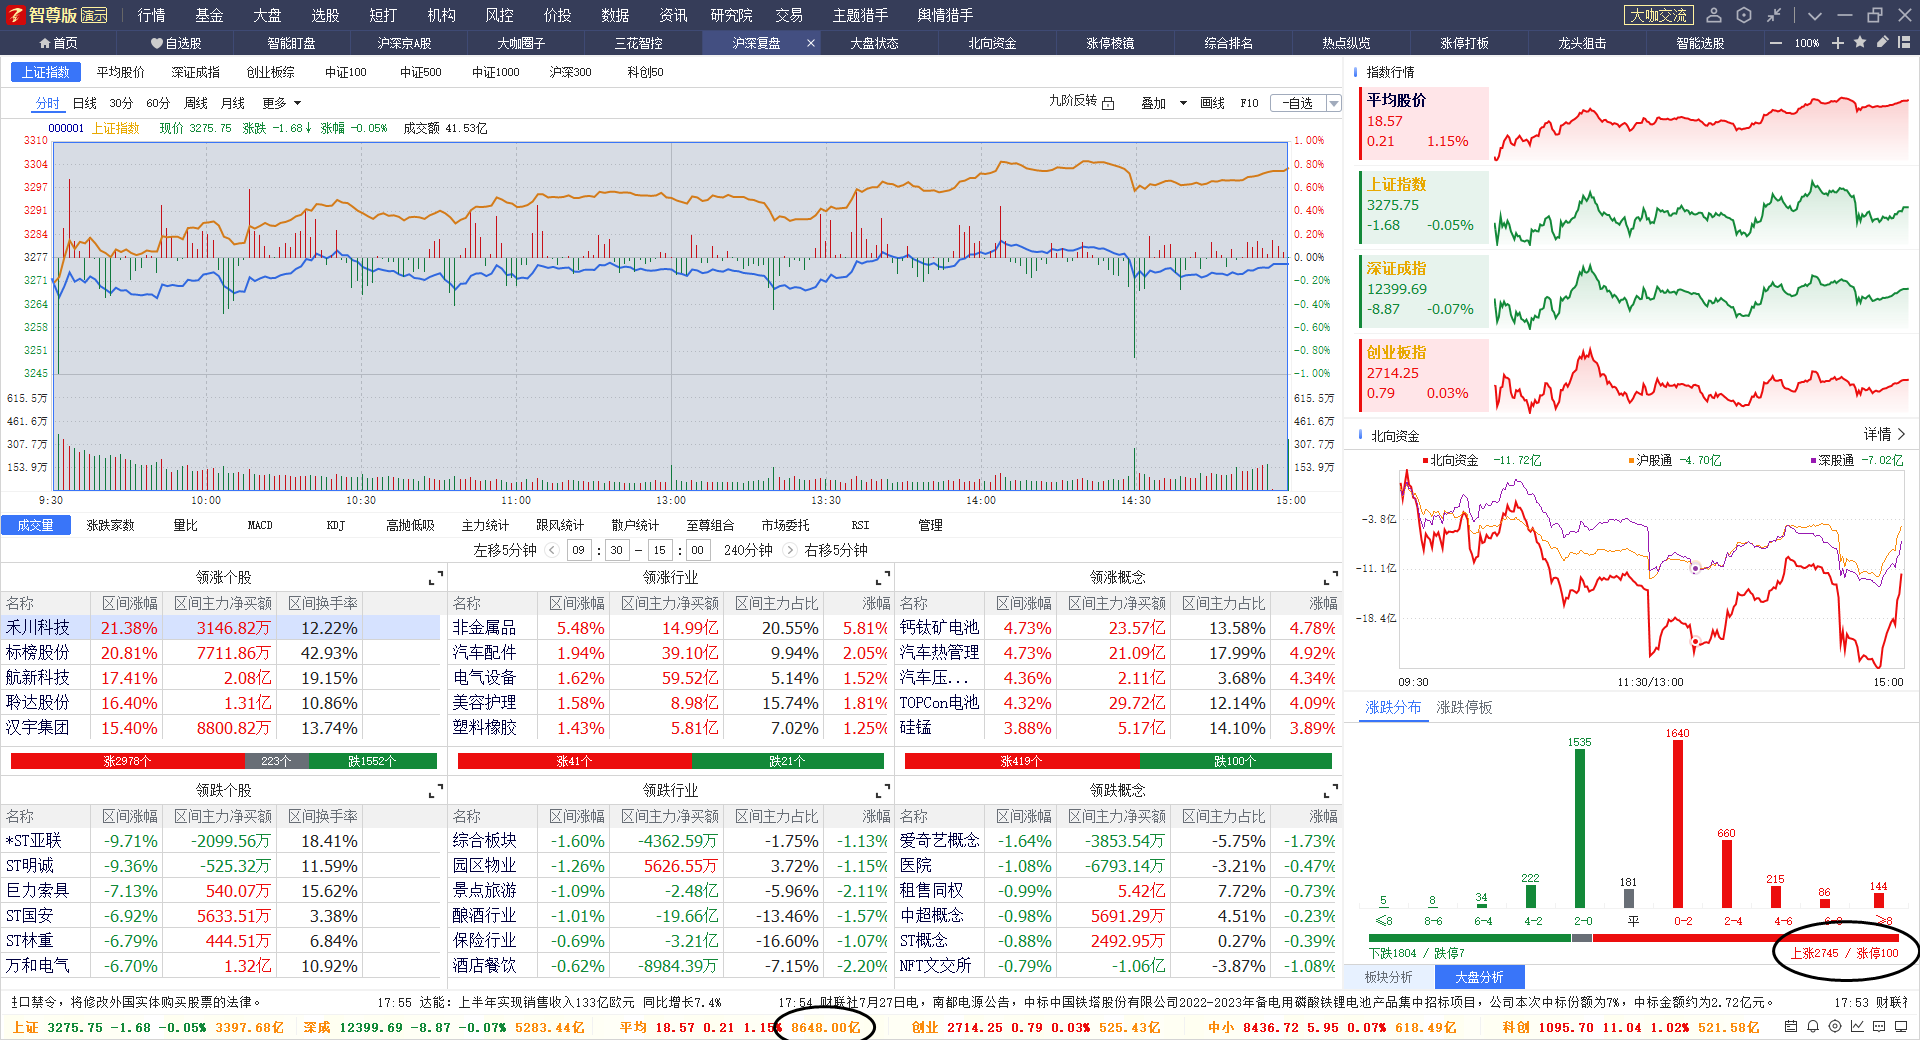
Task: Maximize the 领涨概念 panel
Action: (1331, 578)
